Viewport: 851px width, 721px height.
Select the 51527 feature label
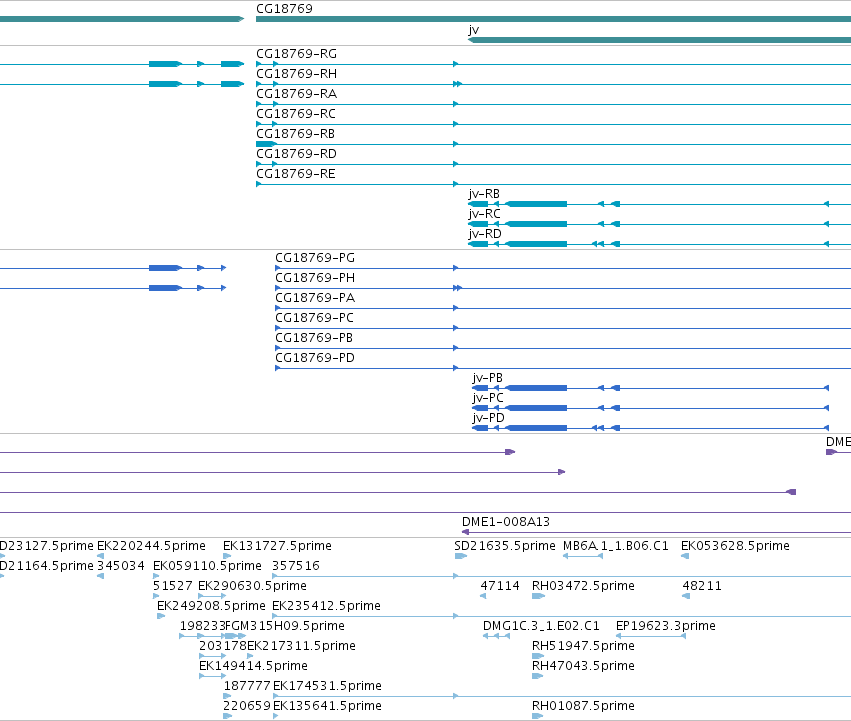(173, 586)
